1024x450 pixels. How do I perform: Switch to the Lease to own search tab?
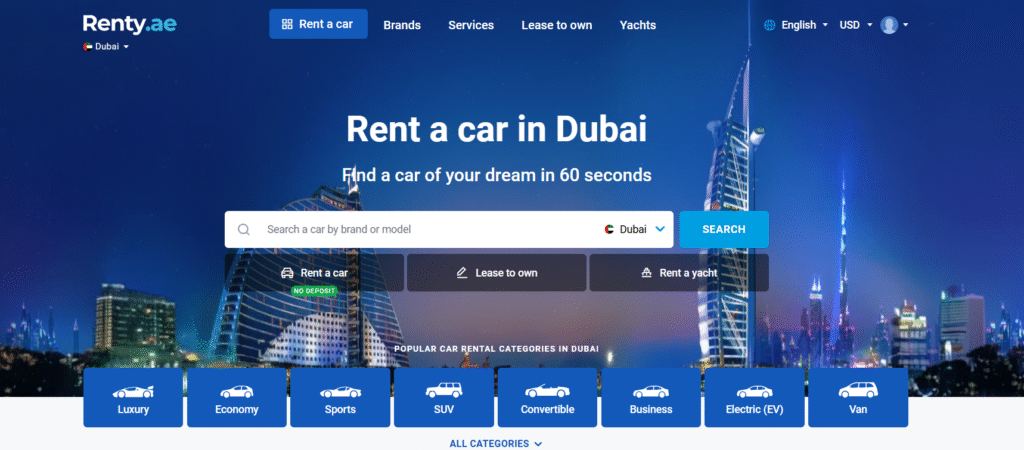[x=496, y=273]
